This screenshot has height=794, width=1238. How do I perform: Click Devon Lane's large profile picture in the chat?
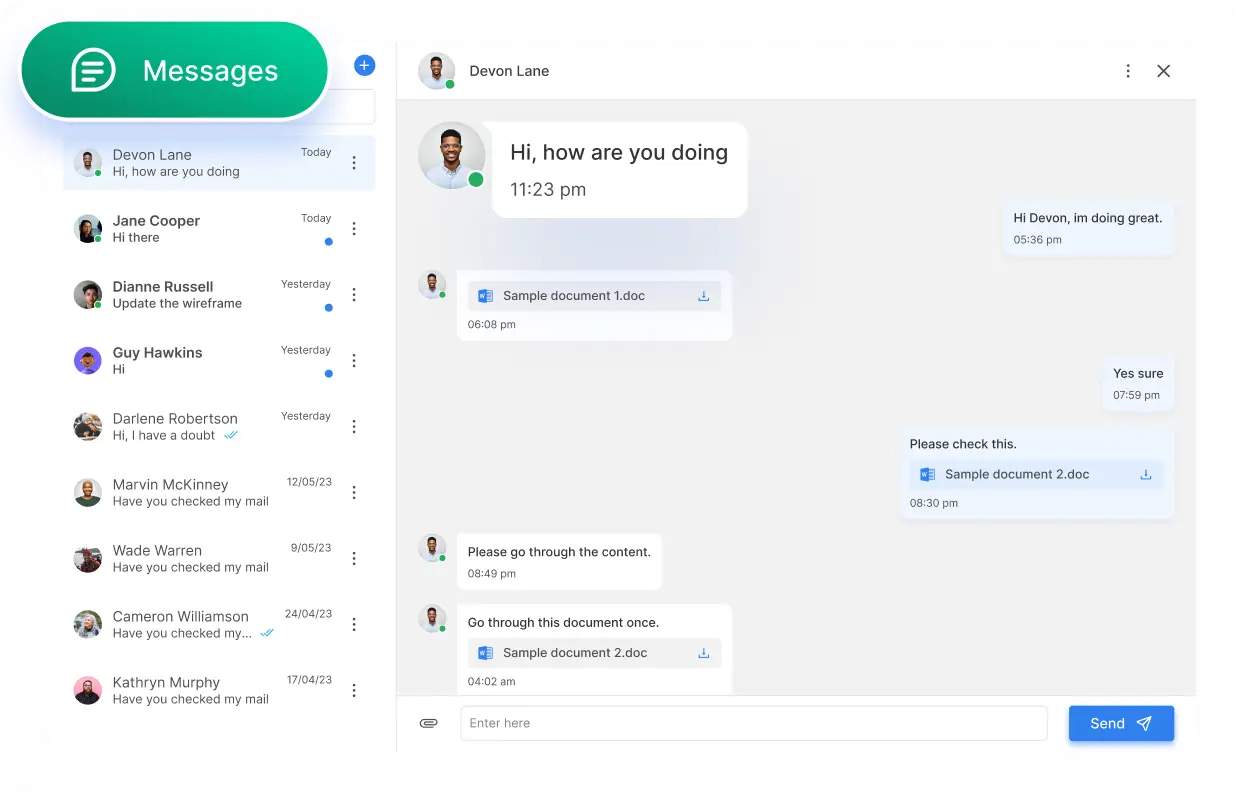pyautogui.click(x=452, y=155)
